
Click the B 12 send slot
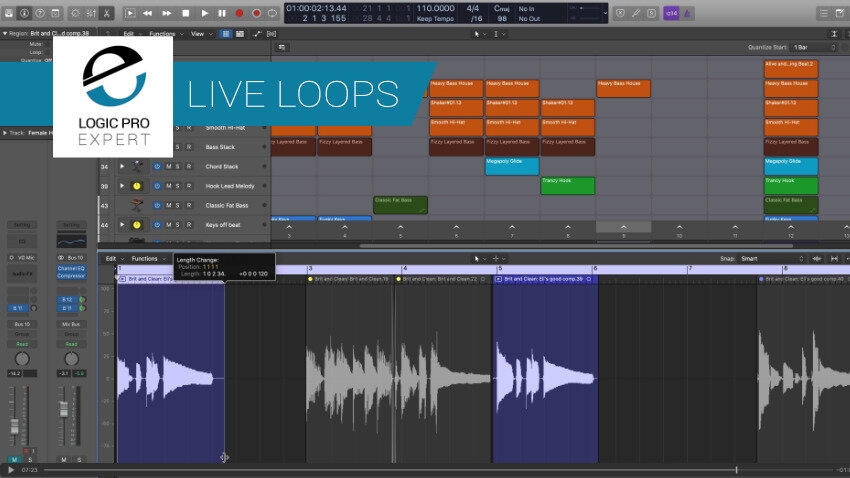(67, 299)
